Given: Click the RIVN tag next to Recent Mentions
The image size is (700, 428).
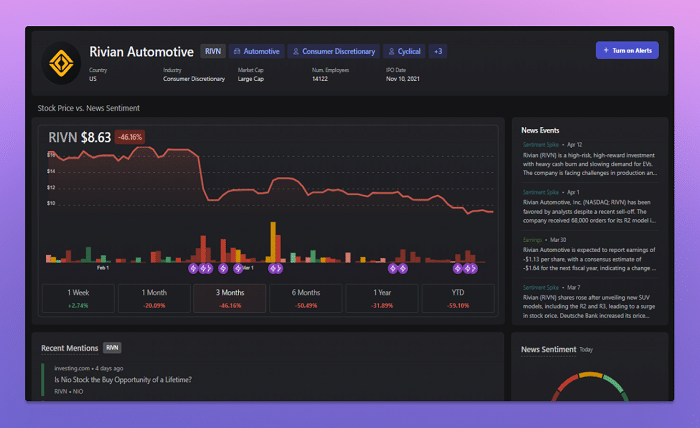Looking at the screenshot, I should pyautogui.click(x=112, y=348).
